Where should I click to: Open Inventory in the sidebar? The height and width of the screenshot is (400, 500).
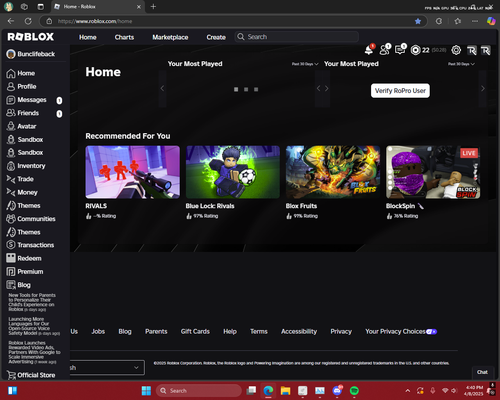31,166
